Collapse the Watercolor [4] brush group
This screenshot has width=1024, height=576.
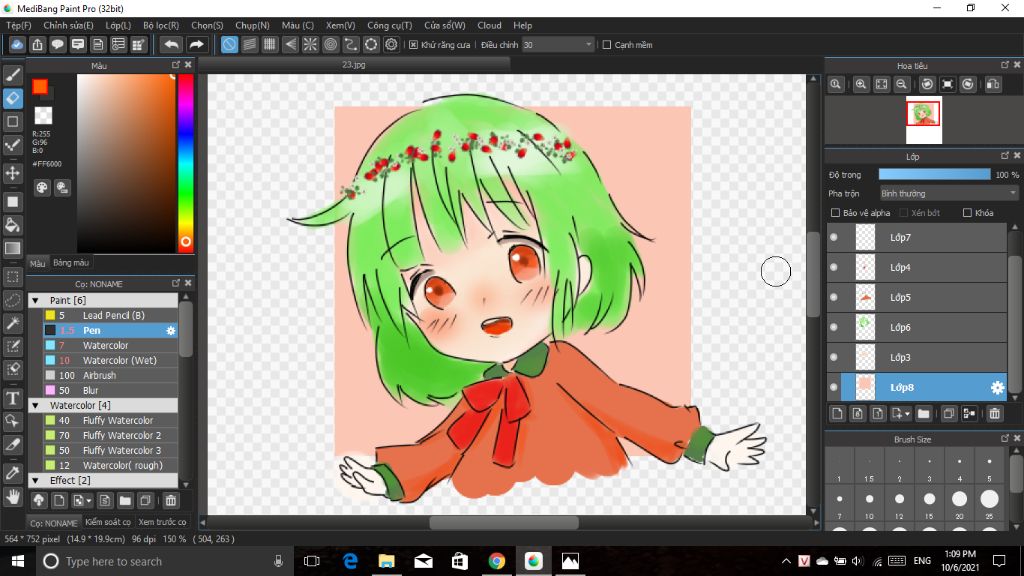tap(35, 406)
